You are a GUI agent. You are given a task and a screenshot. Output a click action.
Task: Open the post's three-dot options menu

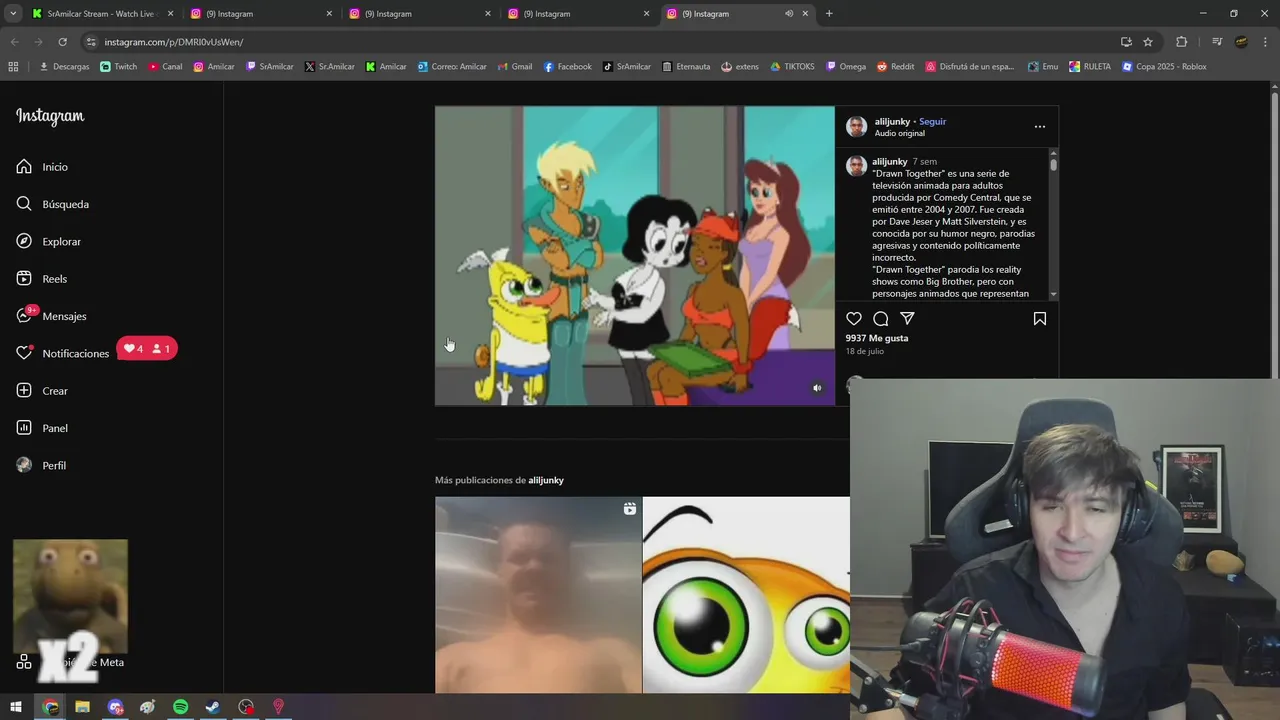pyautogui.click(x=1040, y=127)
